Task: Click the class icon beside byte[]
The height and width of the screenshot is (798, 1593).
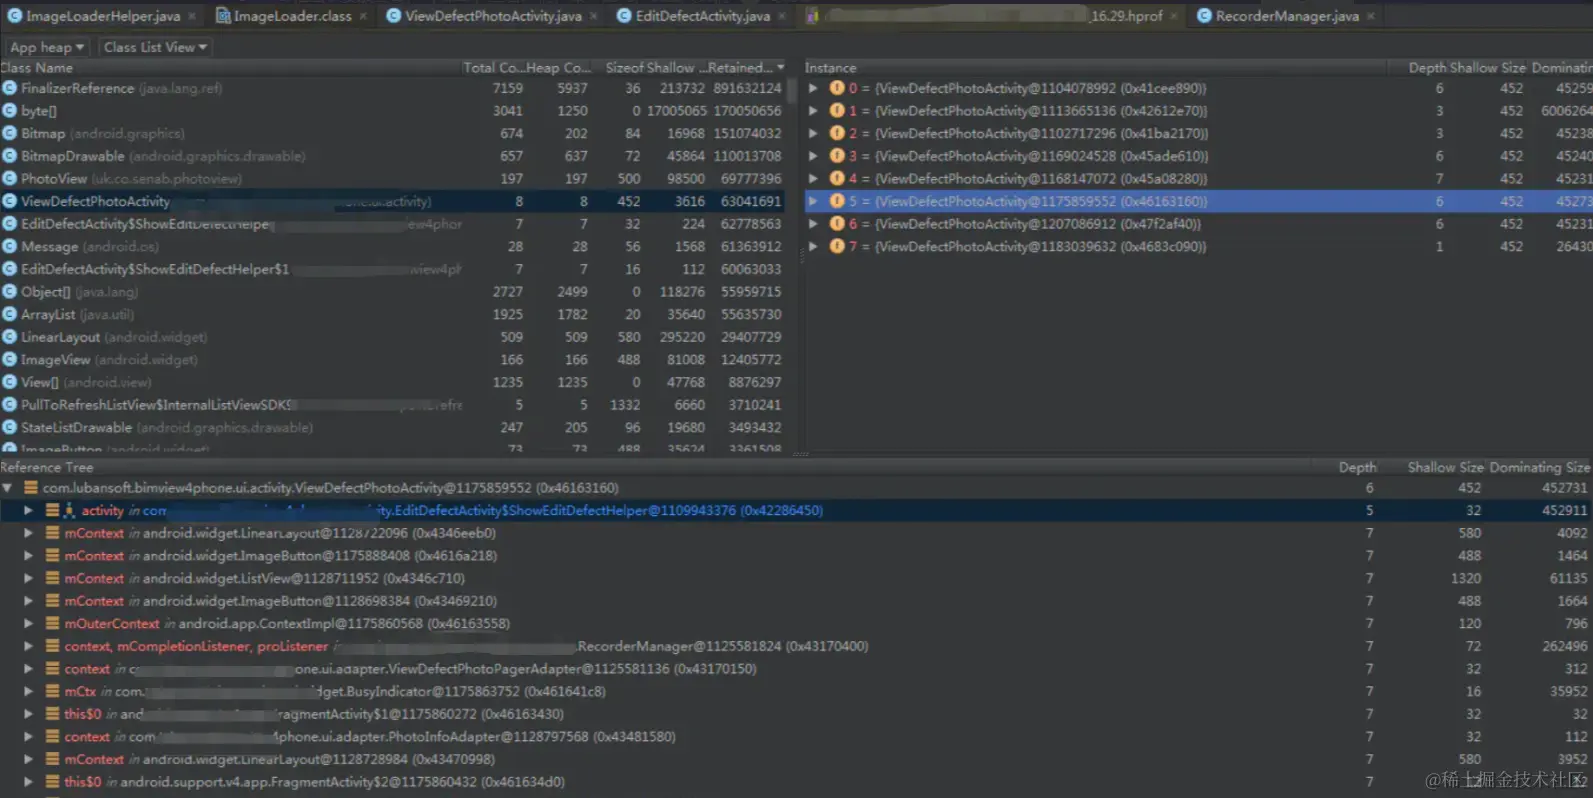Action: click(x=10, y=111)
